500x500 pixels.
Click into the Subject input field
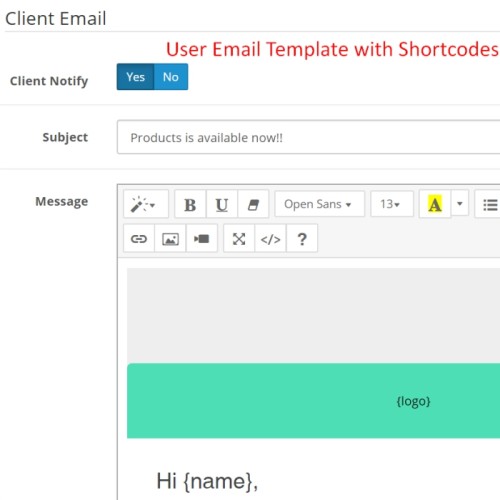[x=308, y=137]
